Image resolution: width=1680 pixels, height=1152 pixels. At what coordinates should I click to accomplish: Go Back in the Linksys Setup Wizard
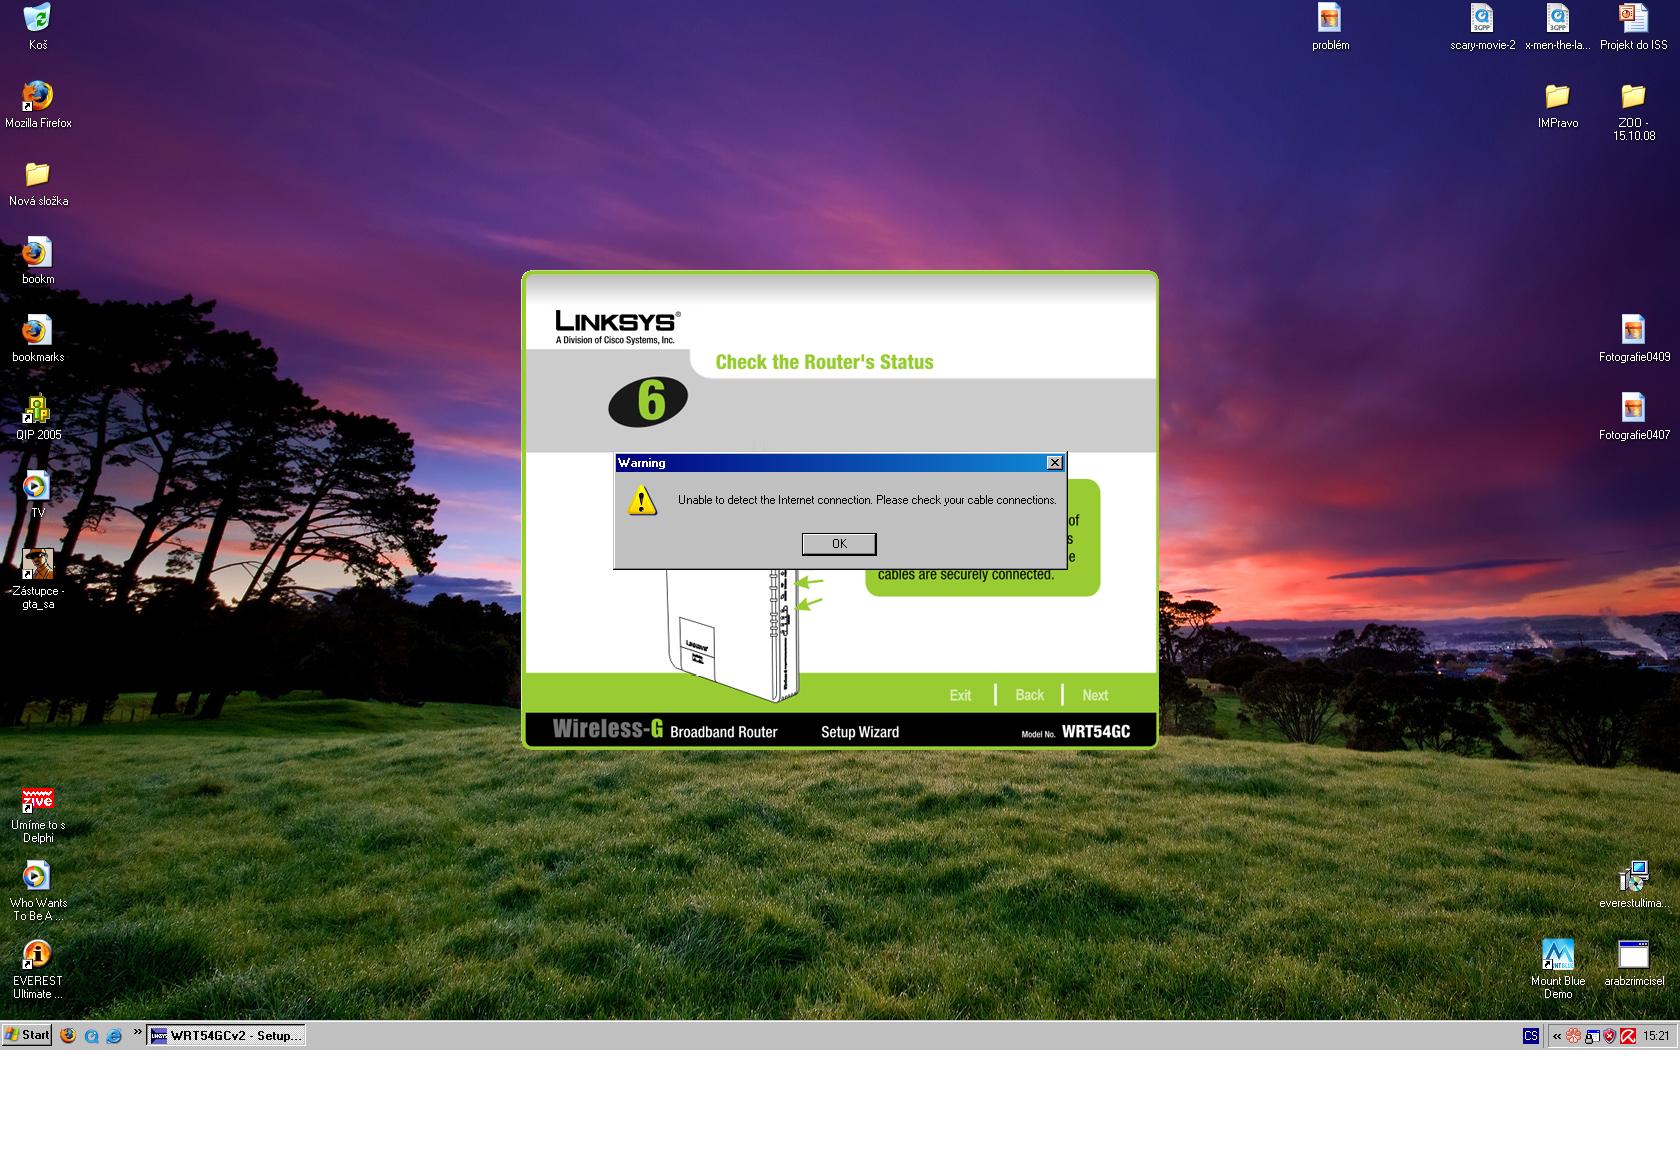pos(1029,695)
